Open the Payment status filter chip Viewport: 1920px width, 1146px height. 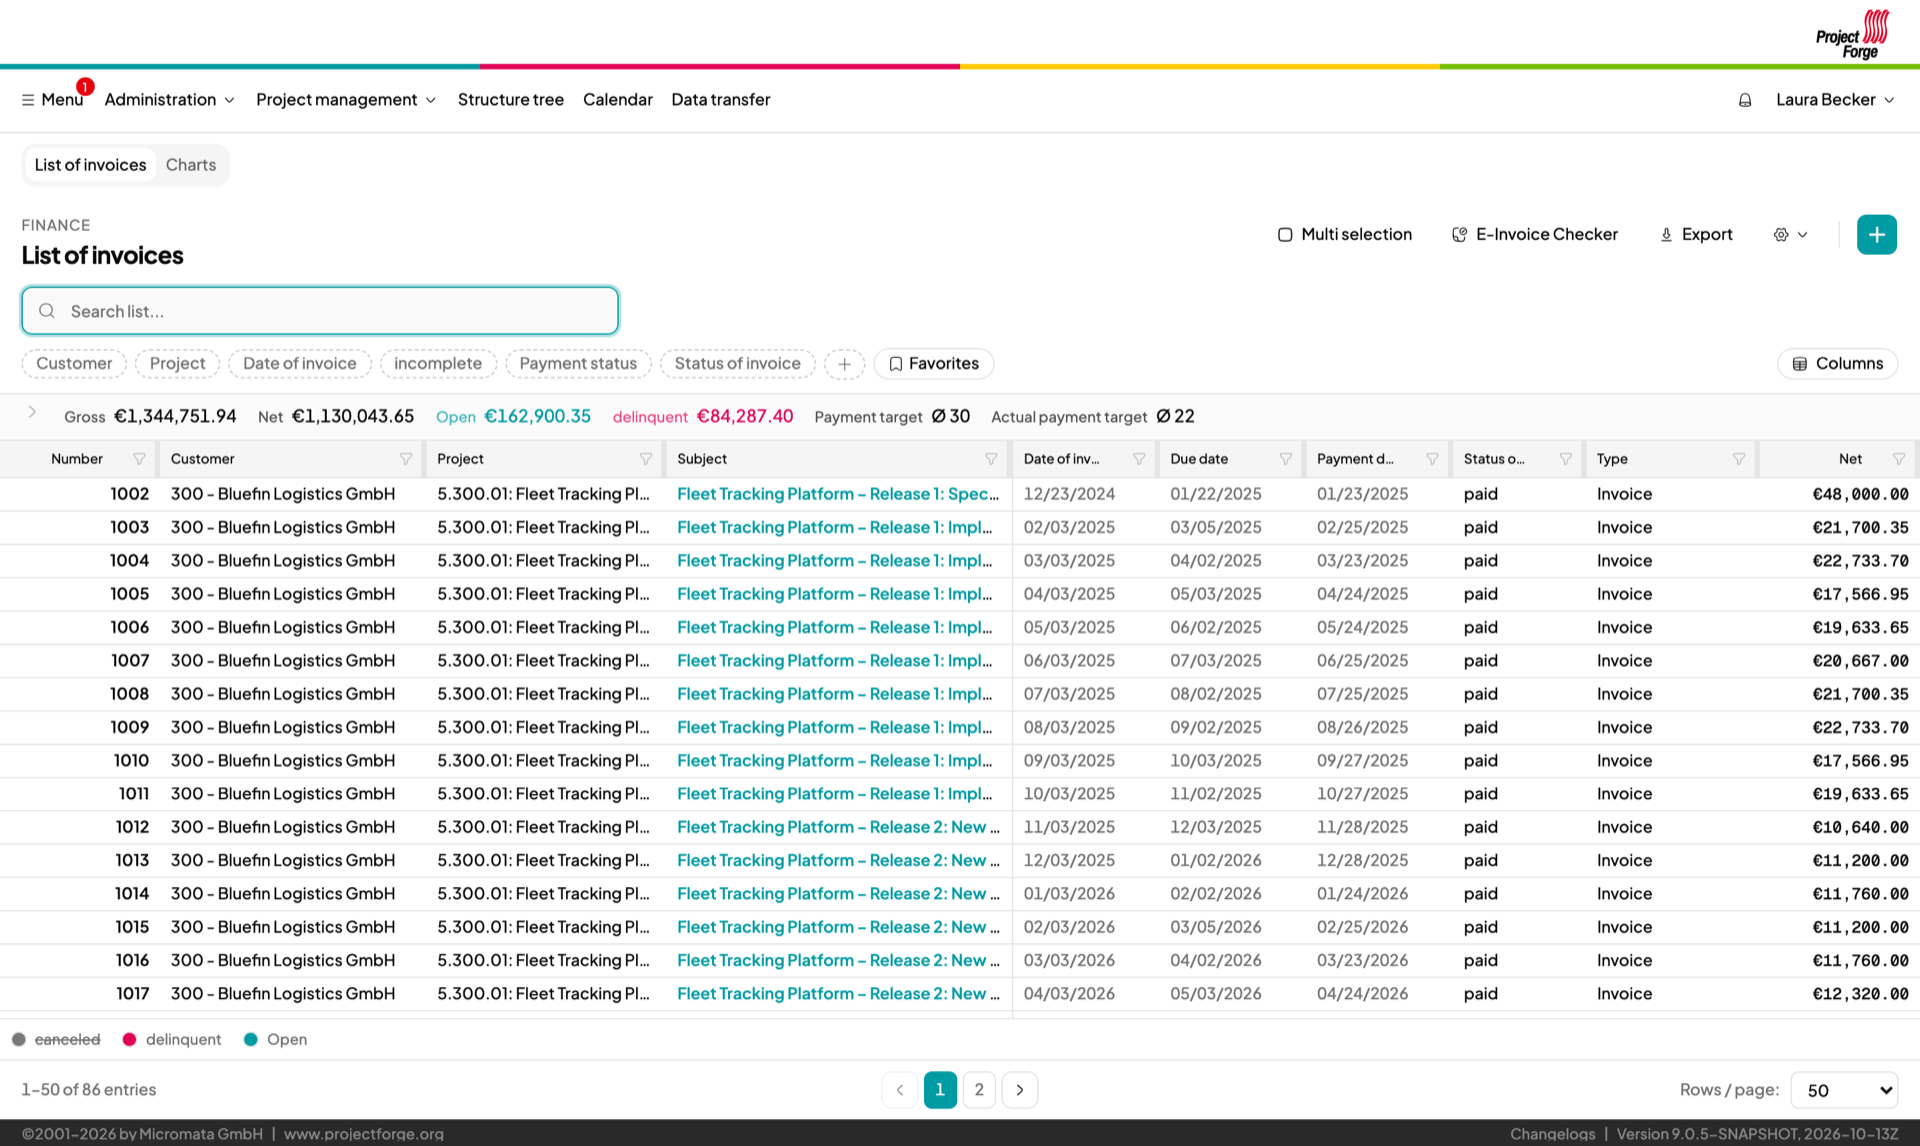pyautogui.click(x=578, y=364)
